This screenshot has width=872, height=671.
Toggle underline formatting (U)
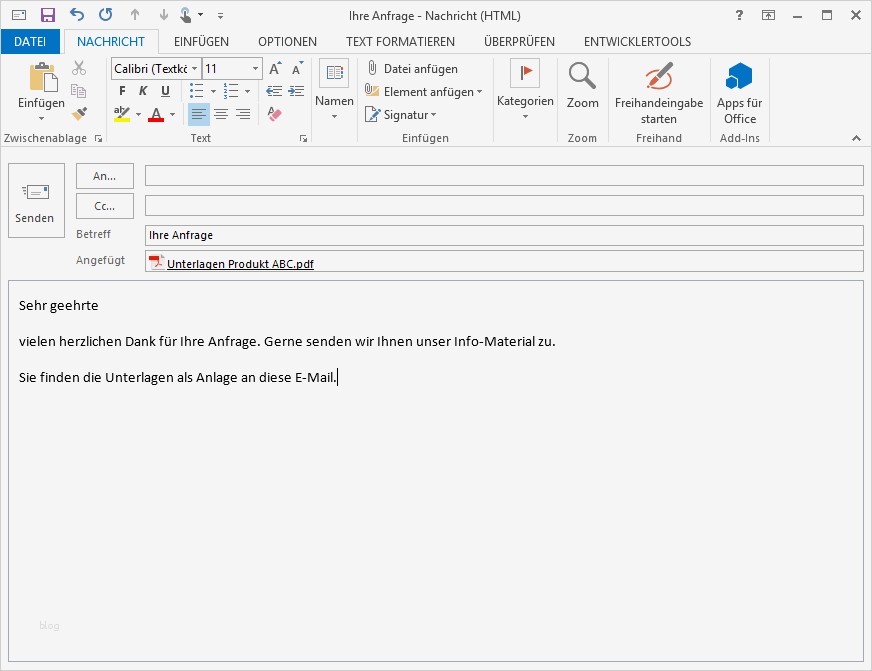point(166,91)
